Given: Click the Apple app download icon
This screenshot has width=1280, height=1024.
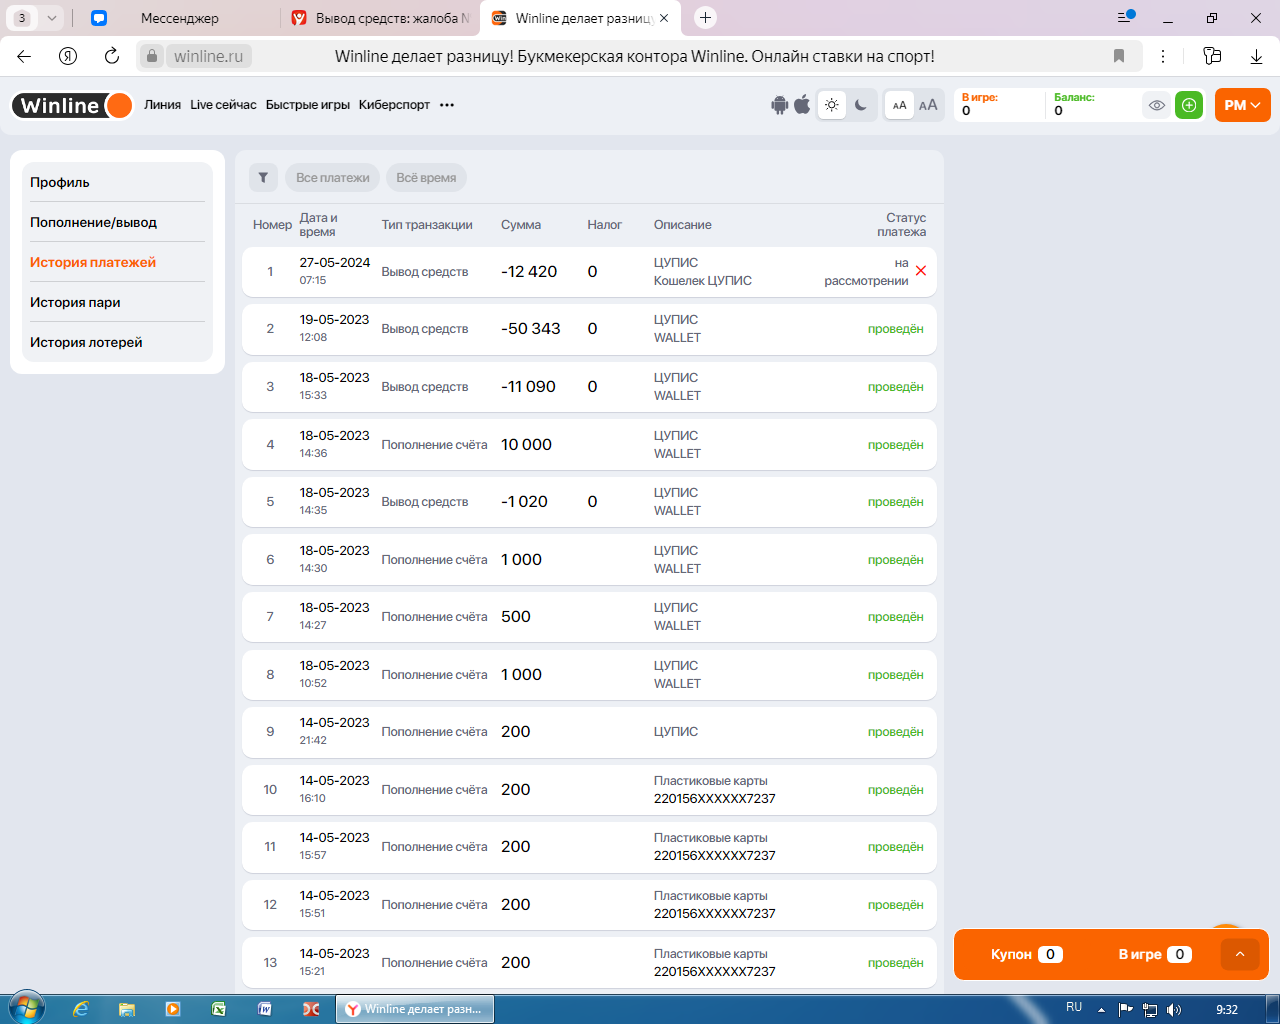Looking at the screenshot, I should 802,105.
